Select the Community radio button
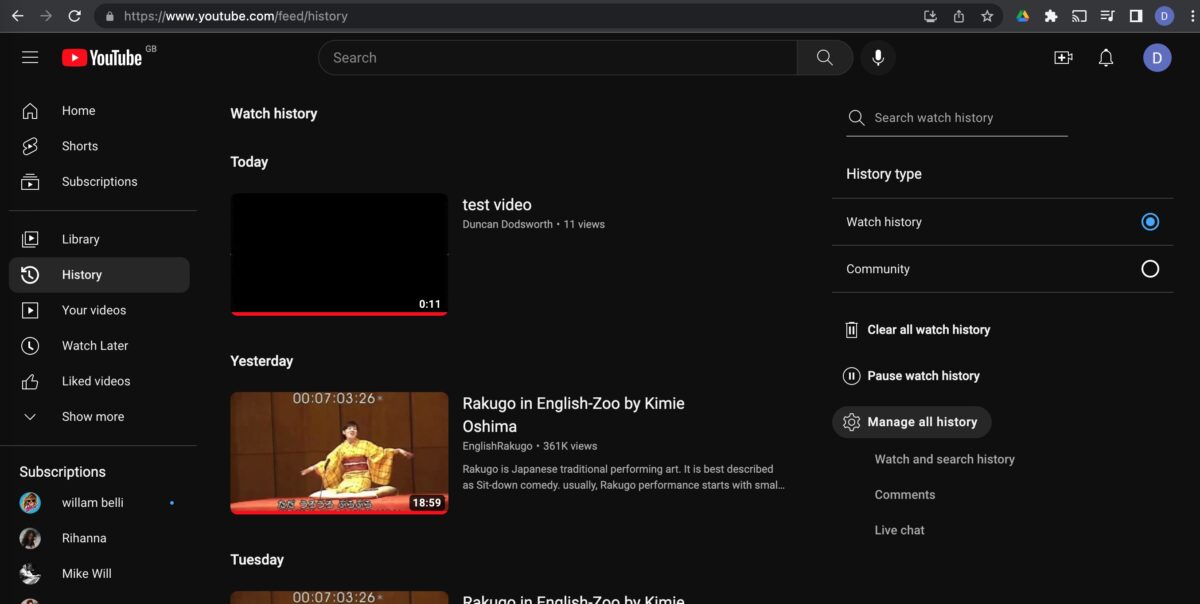Viewport: 1200px width, 604px height. (x=1150, y=269)
